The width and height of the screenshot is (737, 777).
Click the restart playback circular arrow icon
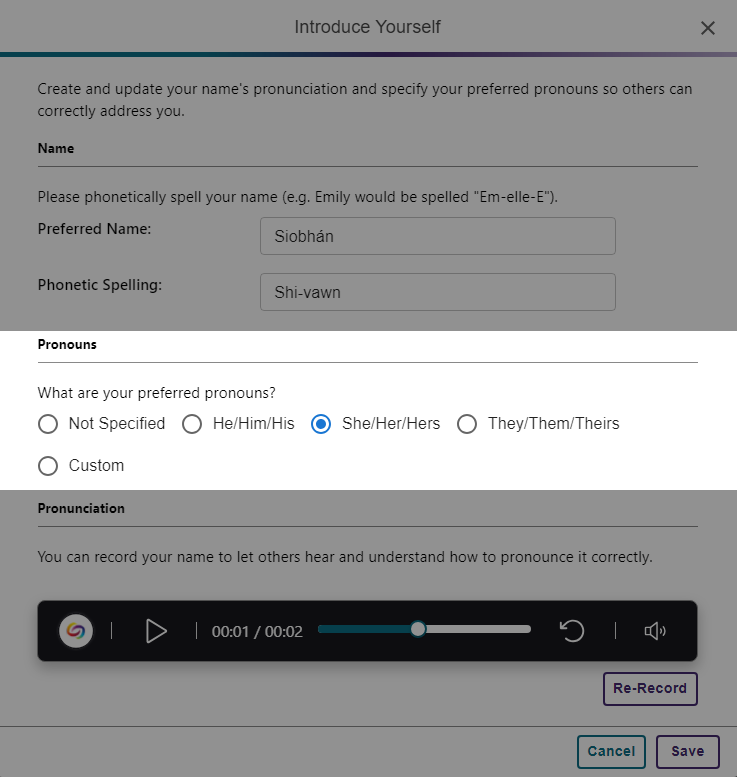pyautogui.click(x=572, y=631)
